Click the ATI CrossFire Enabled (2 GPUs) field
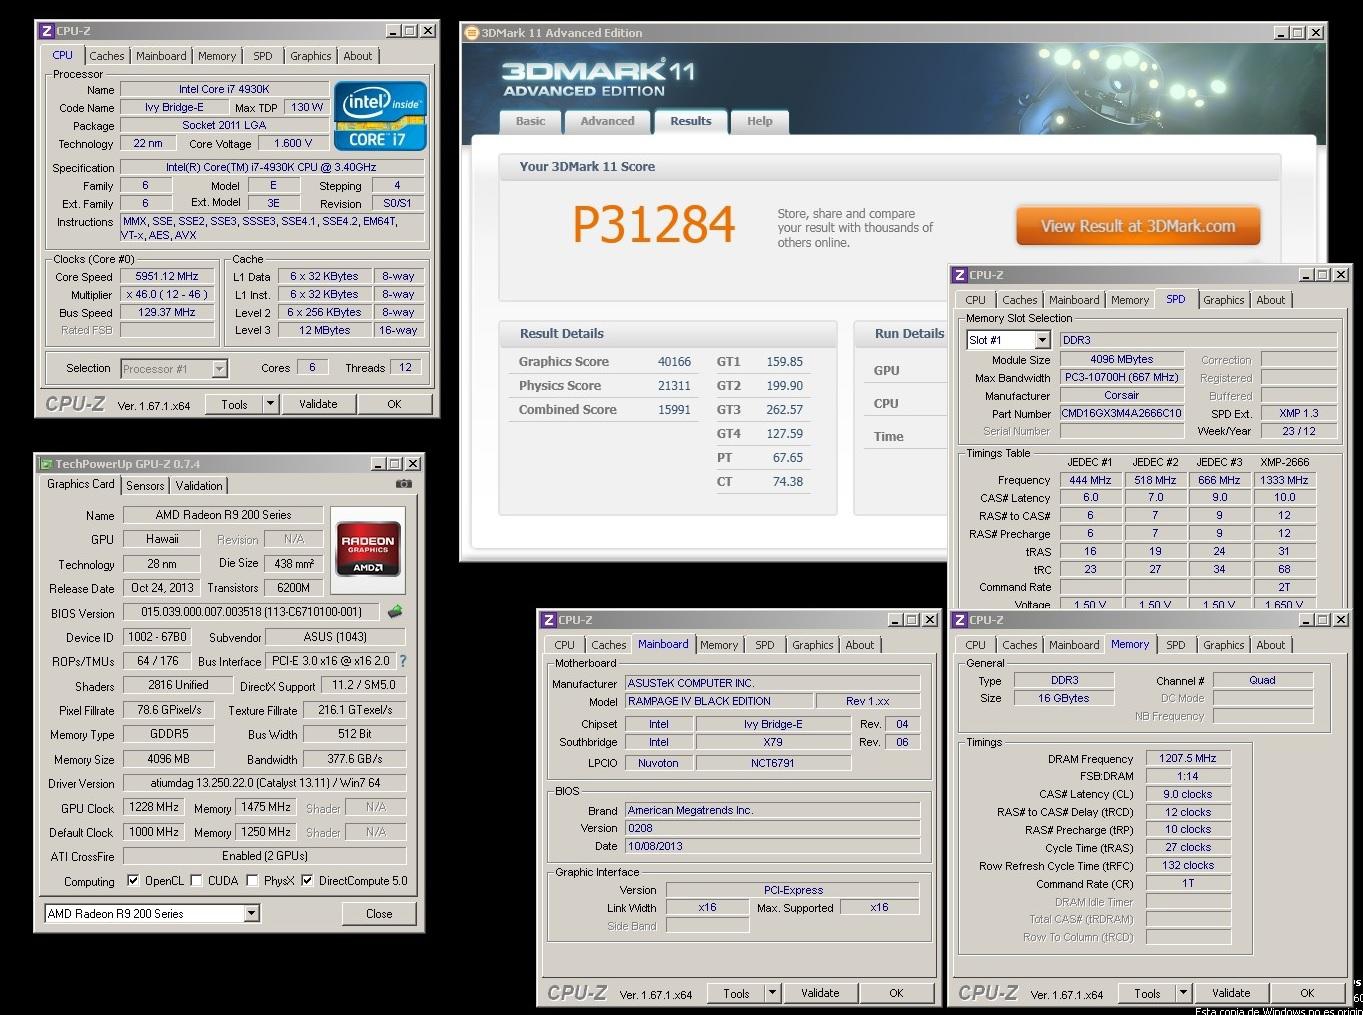 click(264, 856)
